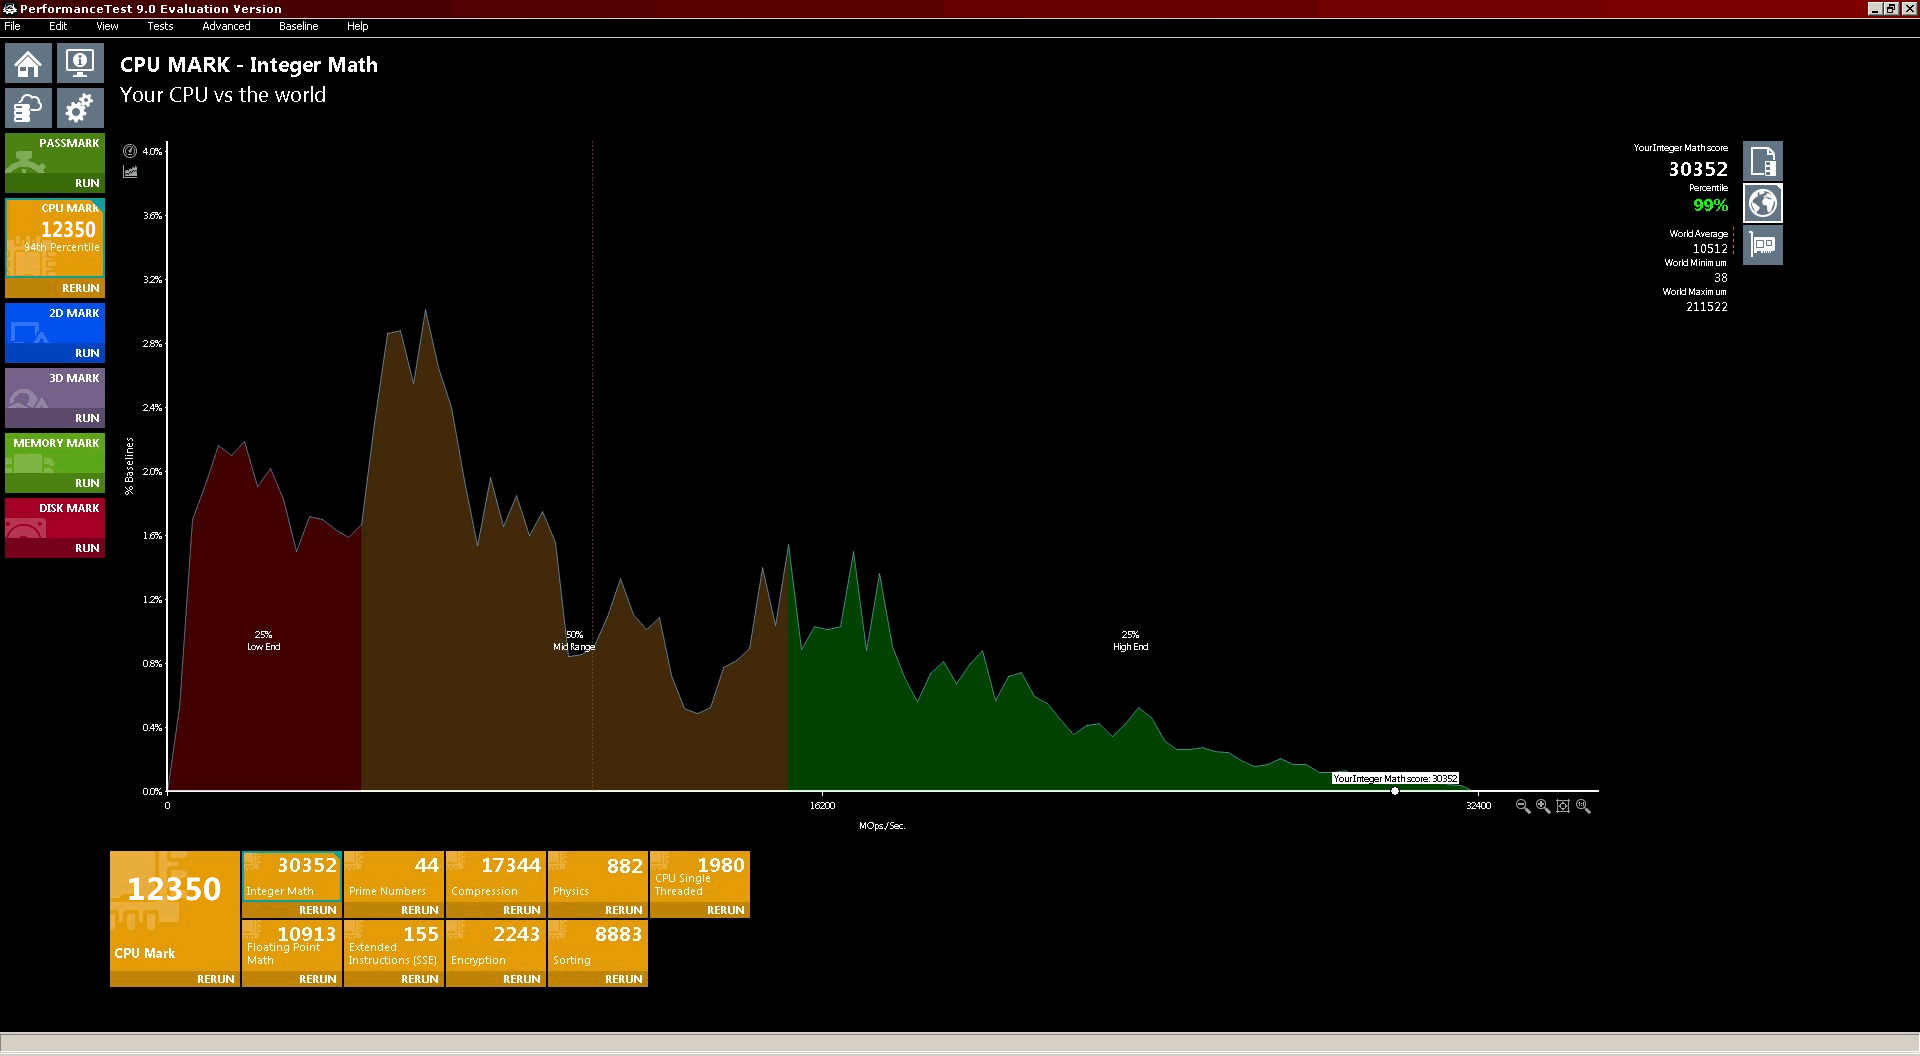
Task: Open the System Information monitor icon
Action: point(80,64)
